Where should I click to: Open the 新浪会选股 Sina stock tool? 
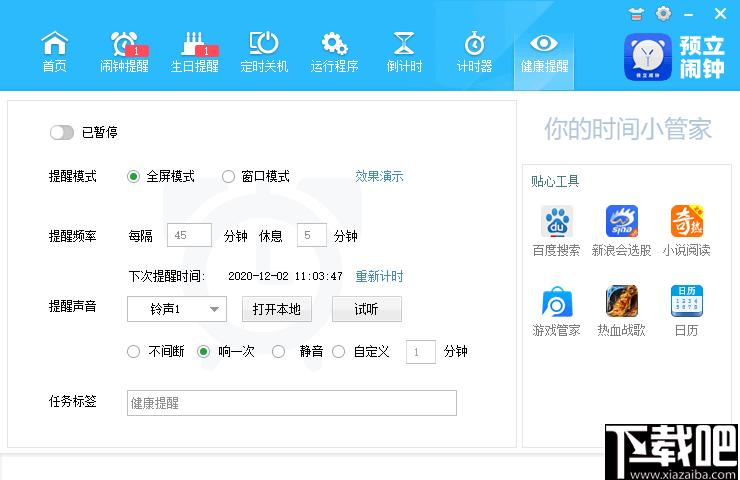point(622,231)
